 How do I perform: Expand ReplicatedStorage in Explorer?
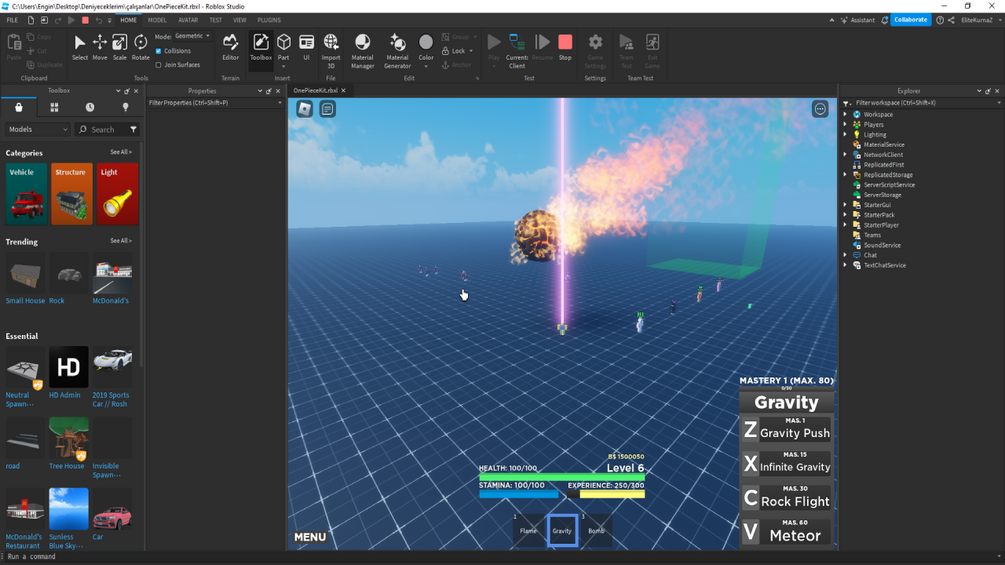pos(845,175)
